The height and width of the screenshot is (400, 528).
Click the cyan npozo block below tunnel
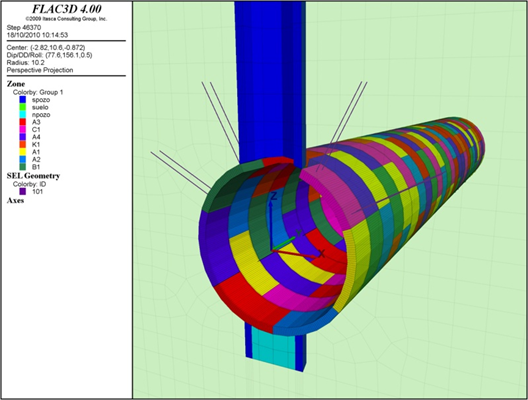pos(273,347)
